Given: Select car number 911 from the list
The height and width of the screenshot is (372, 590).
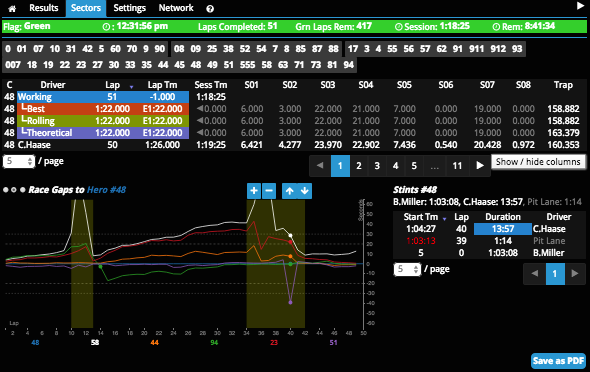Looking at the screenshot, I should (x=476, y=49).
